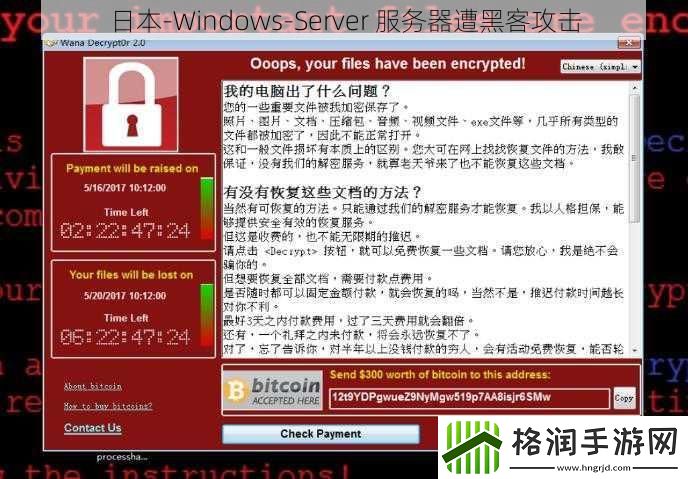
Task: Open the About bitcoin link
Action: (93, 386)
